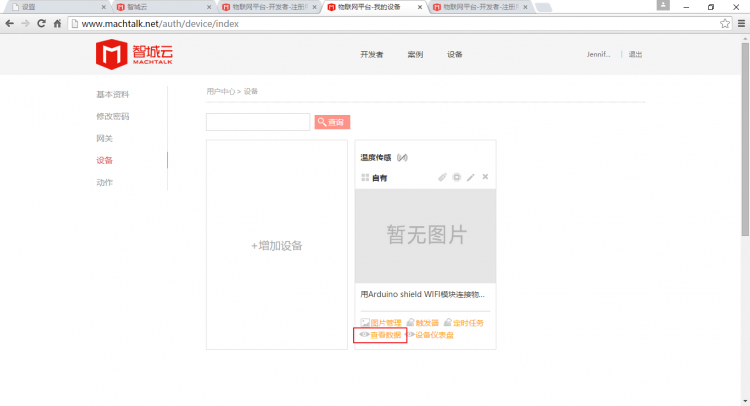Click the +增加设备 add device panel
The image size is (750, 406).
click(277, 245)
